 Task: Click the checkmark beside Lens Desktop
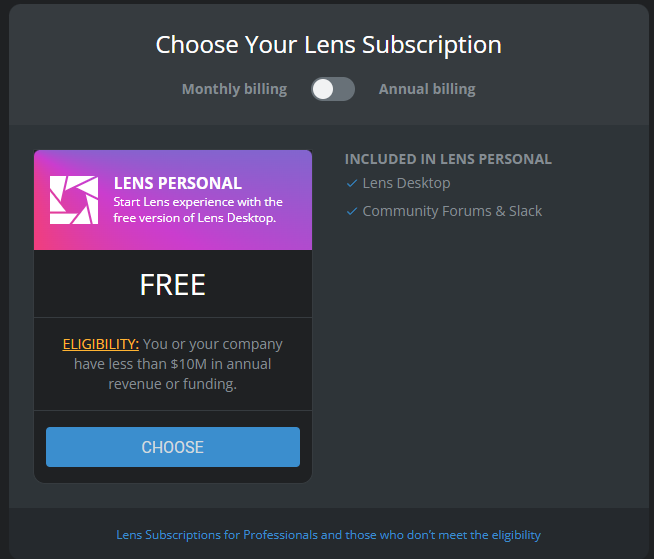pos(352,183)
